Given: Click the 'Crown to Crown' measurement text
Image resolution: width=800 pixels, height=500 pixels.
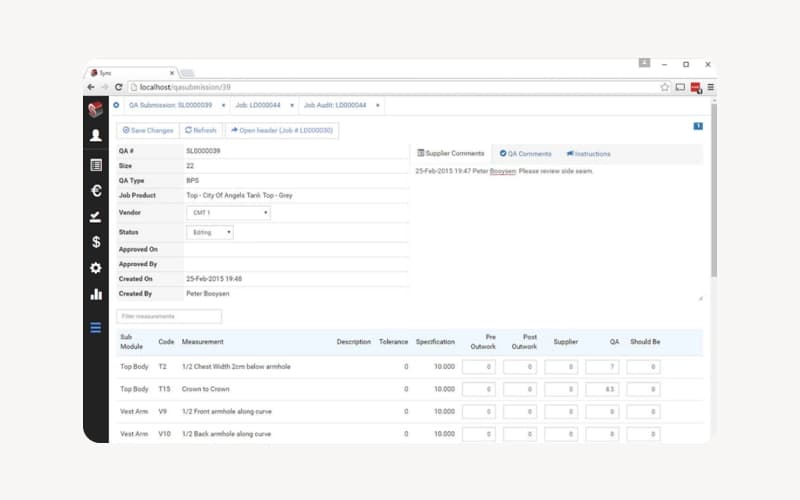Looking at the screenshot, I should pos(206,389).
